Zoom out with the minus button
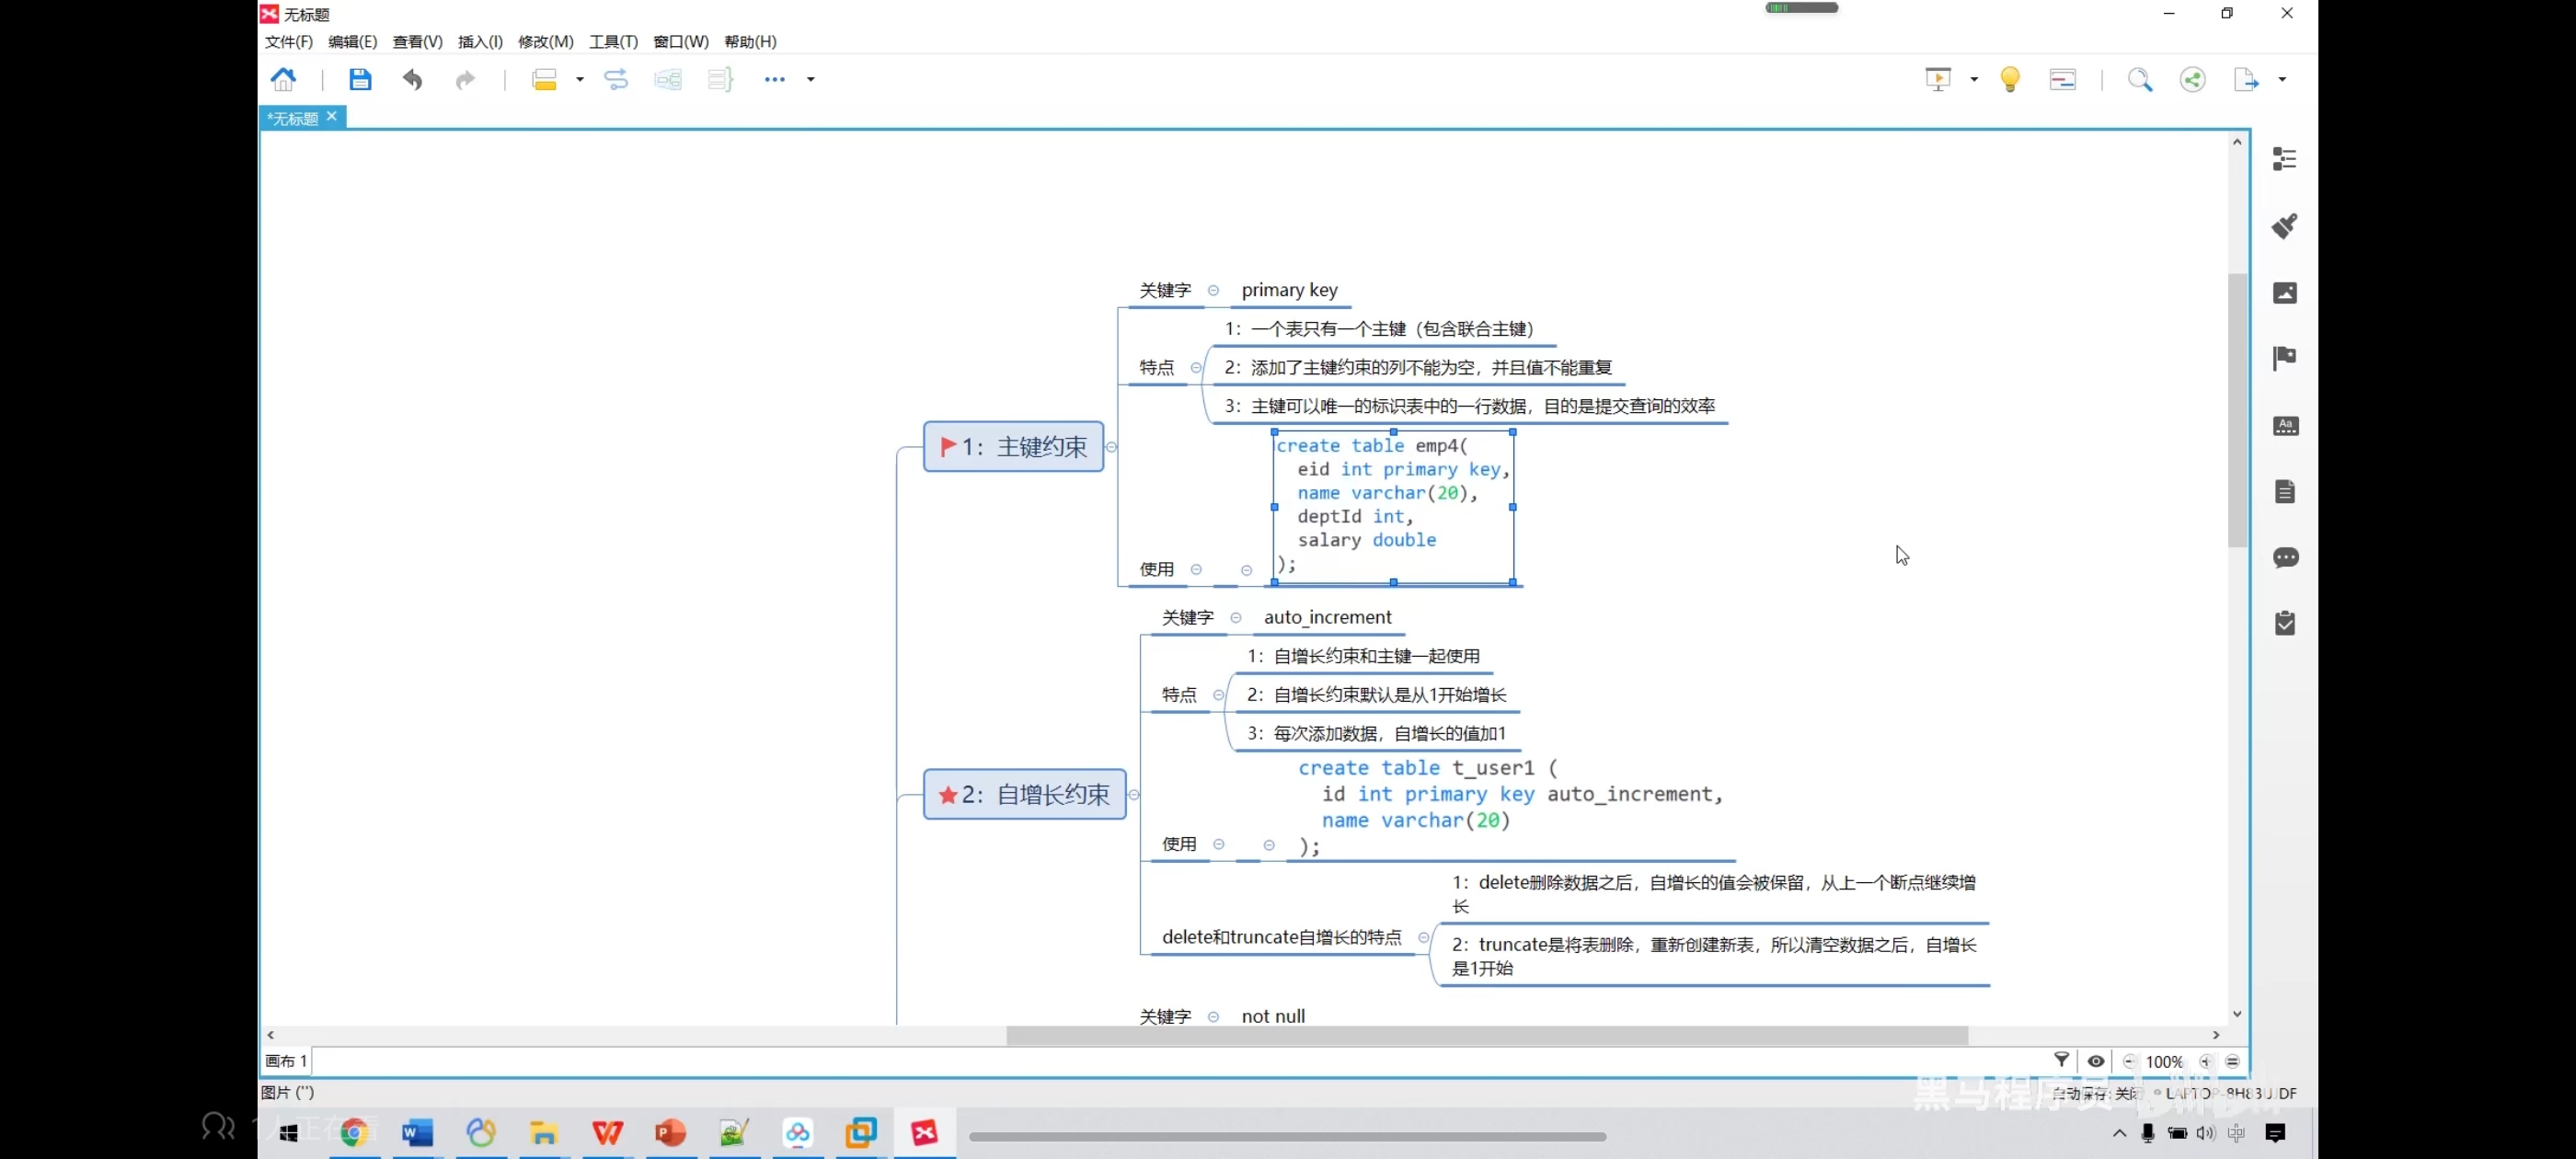 (2129, 1062)
